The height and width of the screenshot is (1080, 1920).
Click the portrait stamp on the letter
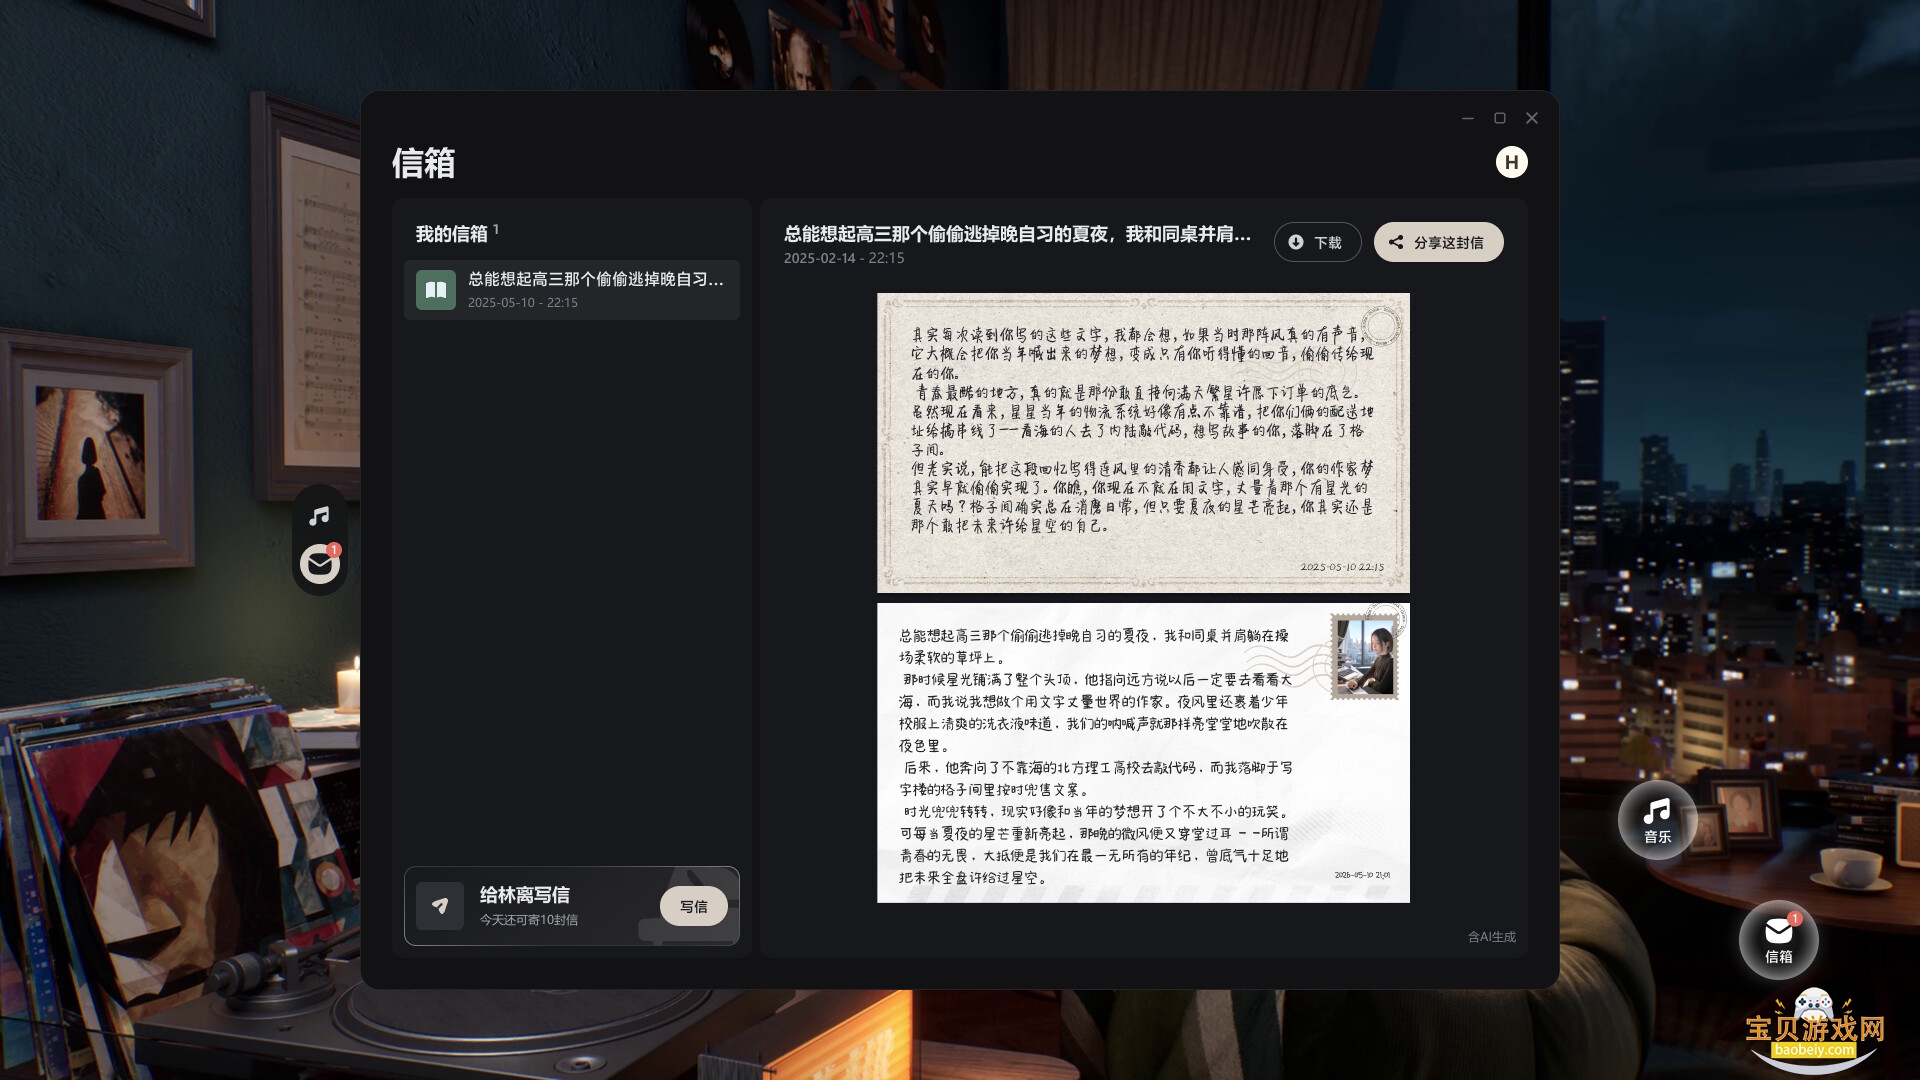pos(1365,657)
